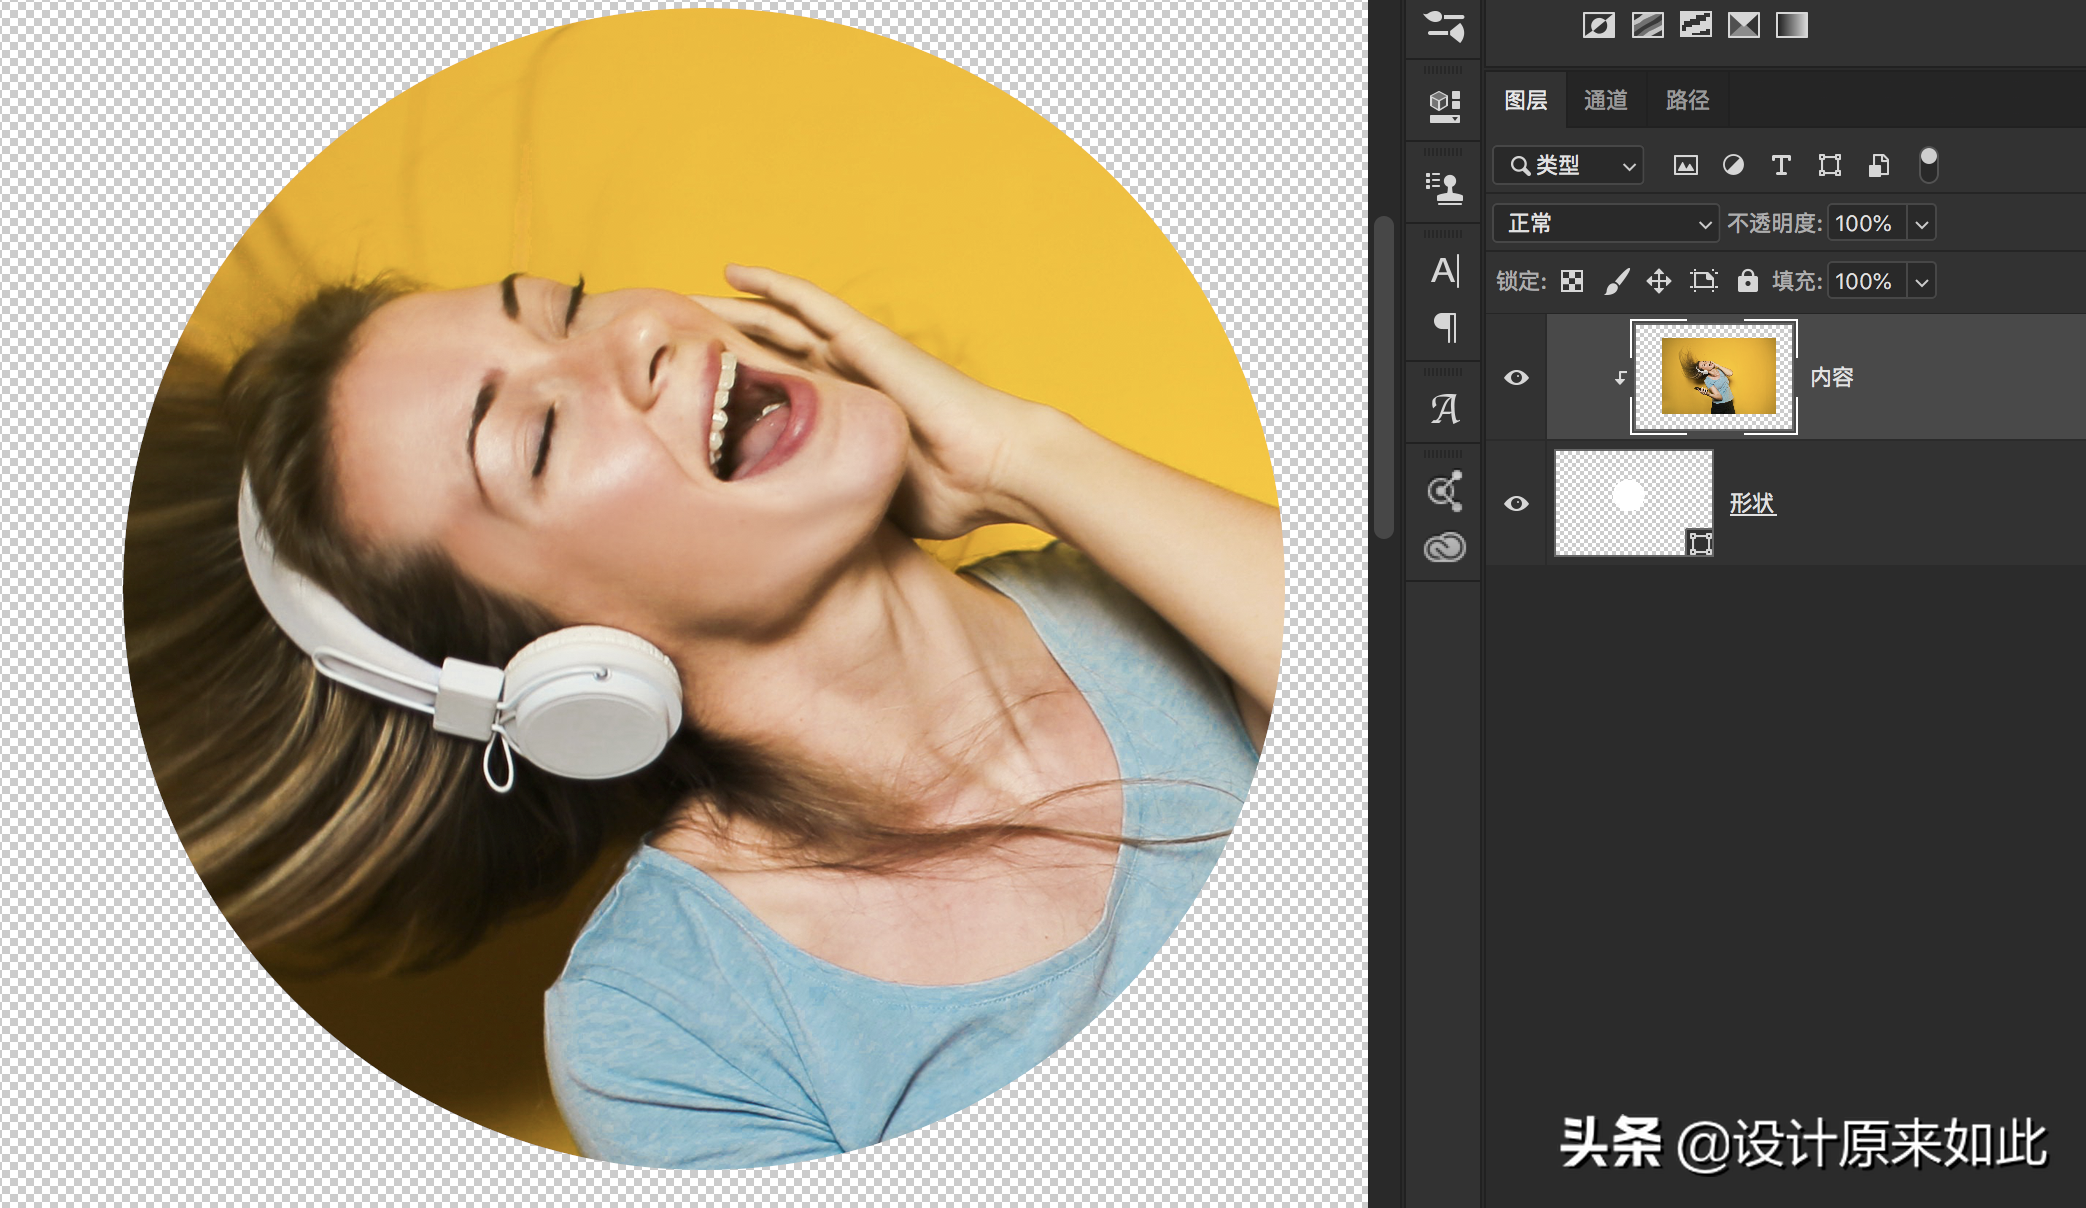Hide the 内容 layer
The image size is (2086, 1208).
[x=1516, y=378]
